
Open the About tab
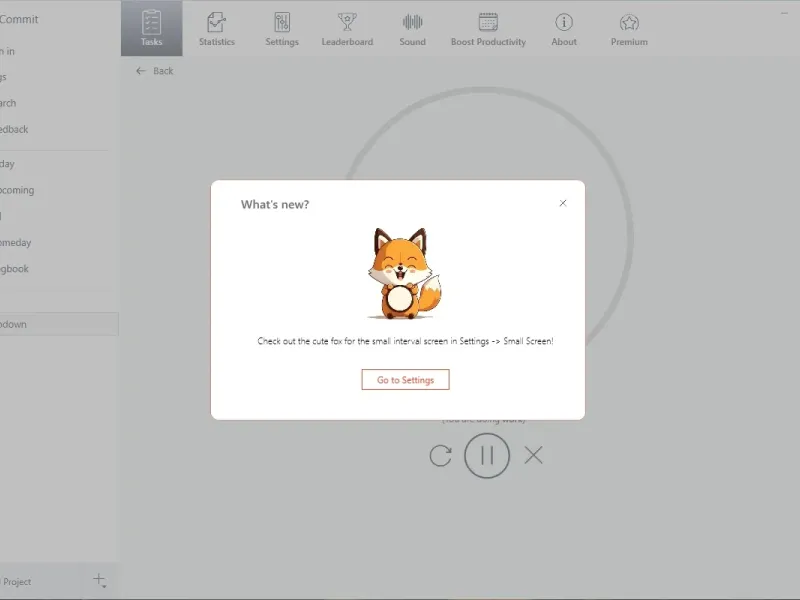click(x=564, y=28)
